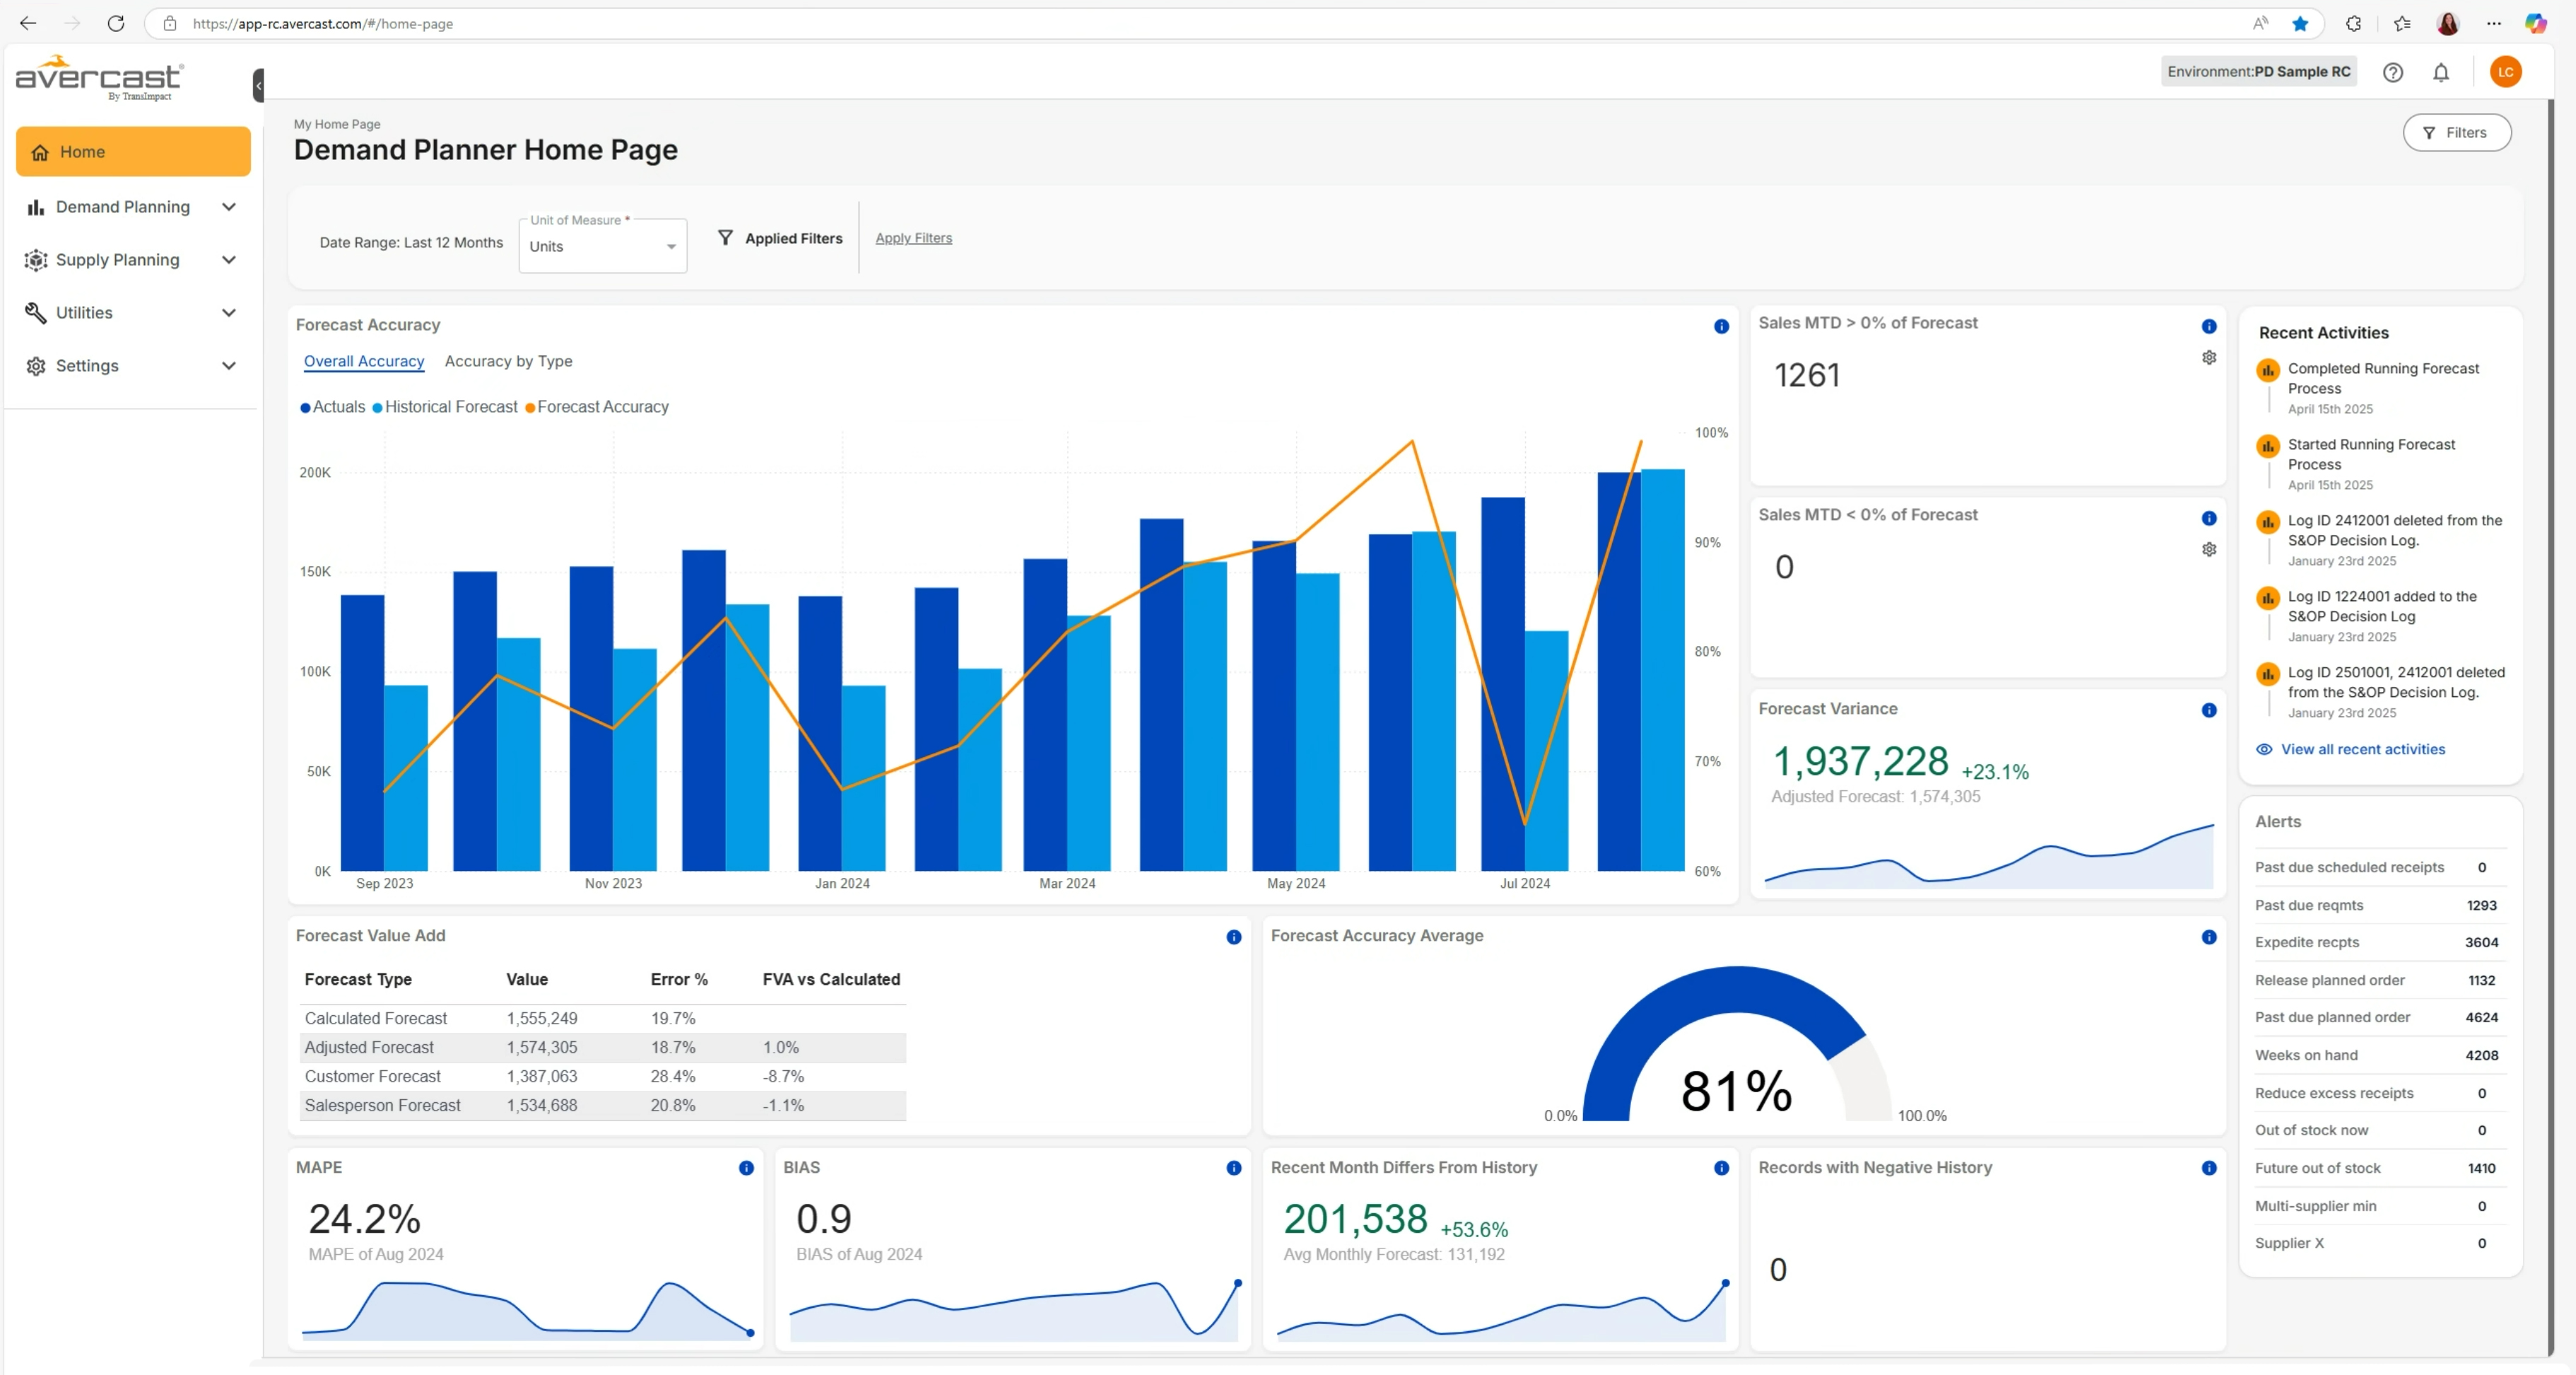This screenshot has height=1375, width=2576.
Task: Click the Apply Filters link
Action: 913,238
